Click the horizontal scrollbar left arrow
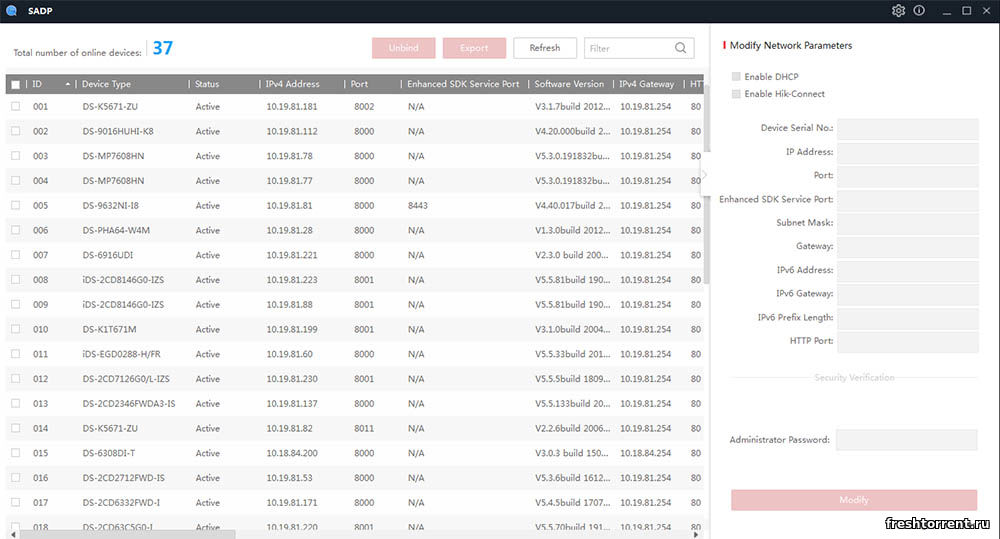Viewport: 1000px width, 539px height. 13,535
